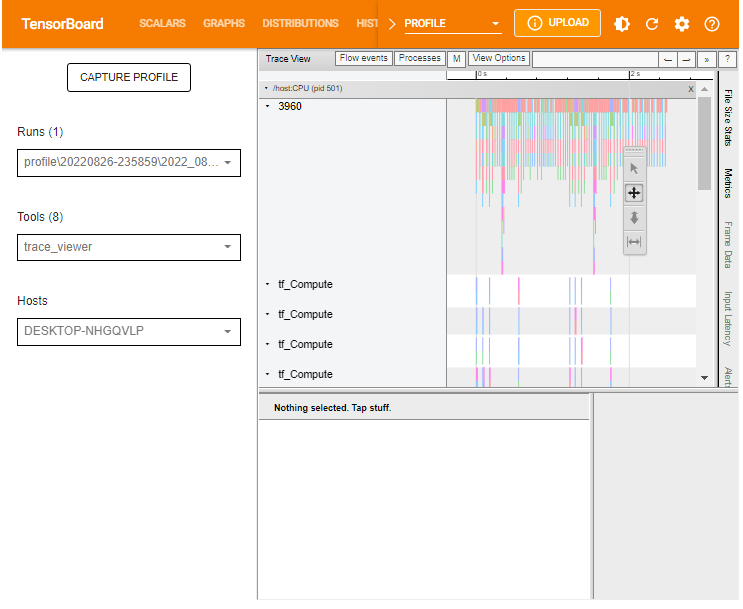The width and height of the screenshot is (743, 609).
Task: Open the Runs dropdown
Action: [129, 163]
